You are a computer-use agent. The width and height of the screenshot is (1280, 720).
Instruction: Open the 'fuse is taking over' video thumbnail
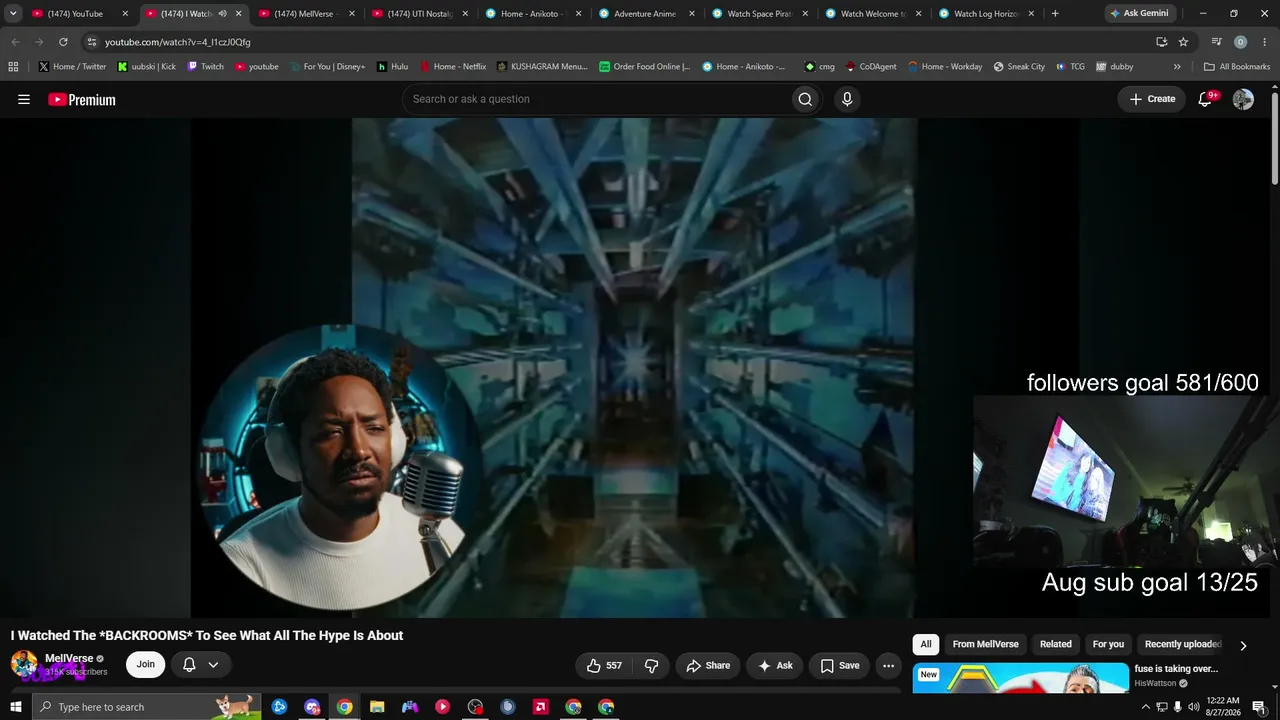click(x=1020, y=678)
